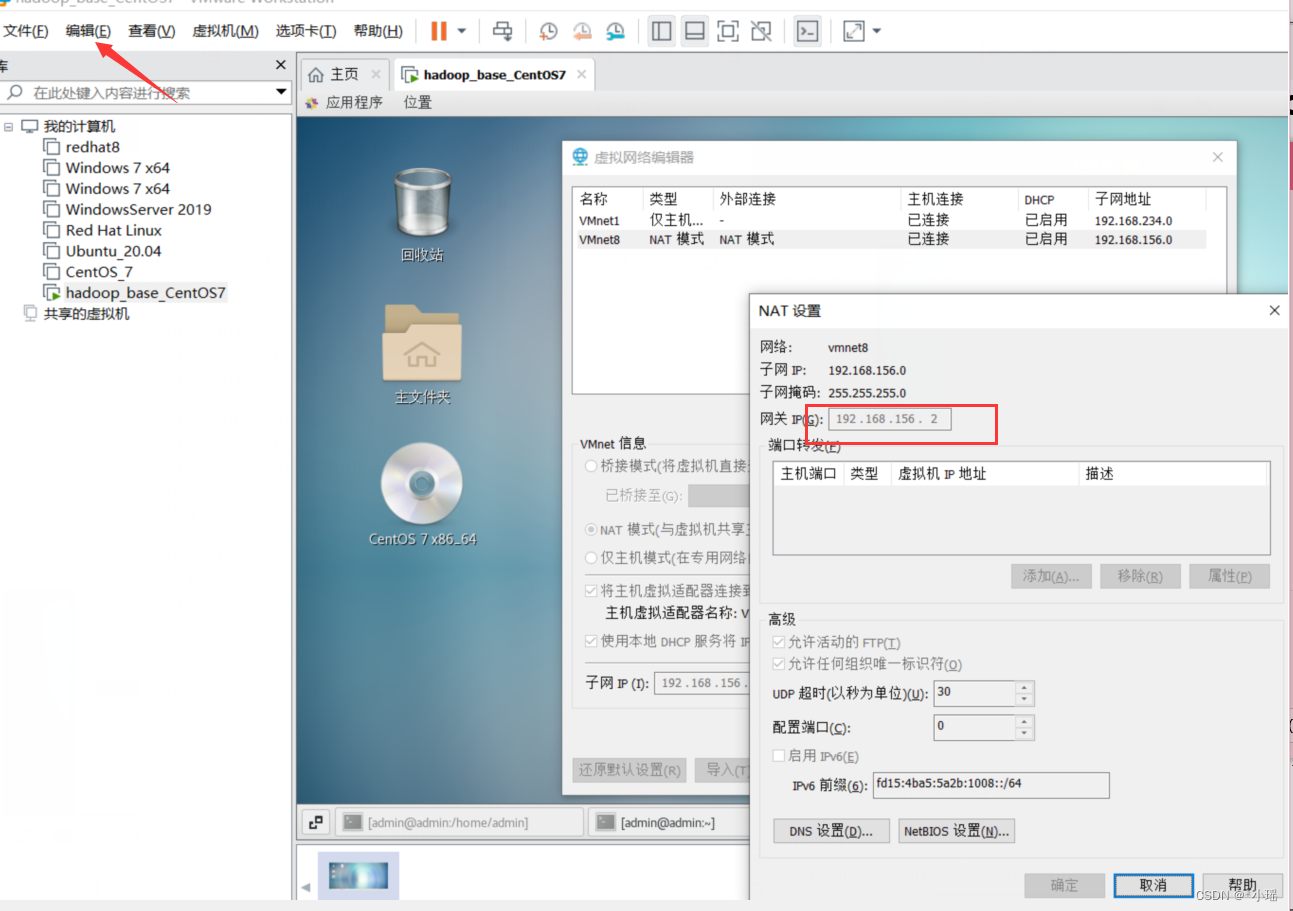Click the IPv6 前缀 input field
Screen dimensions: 1293x911
(991, 785)
